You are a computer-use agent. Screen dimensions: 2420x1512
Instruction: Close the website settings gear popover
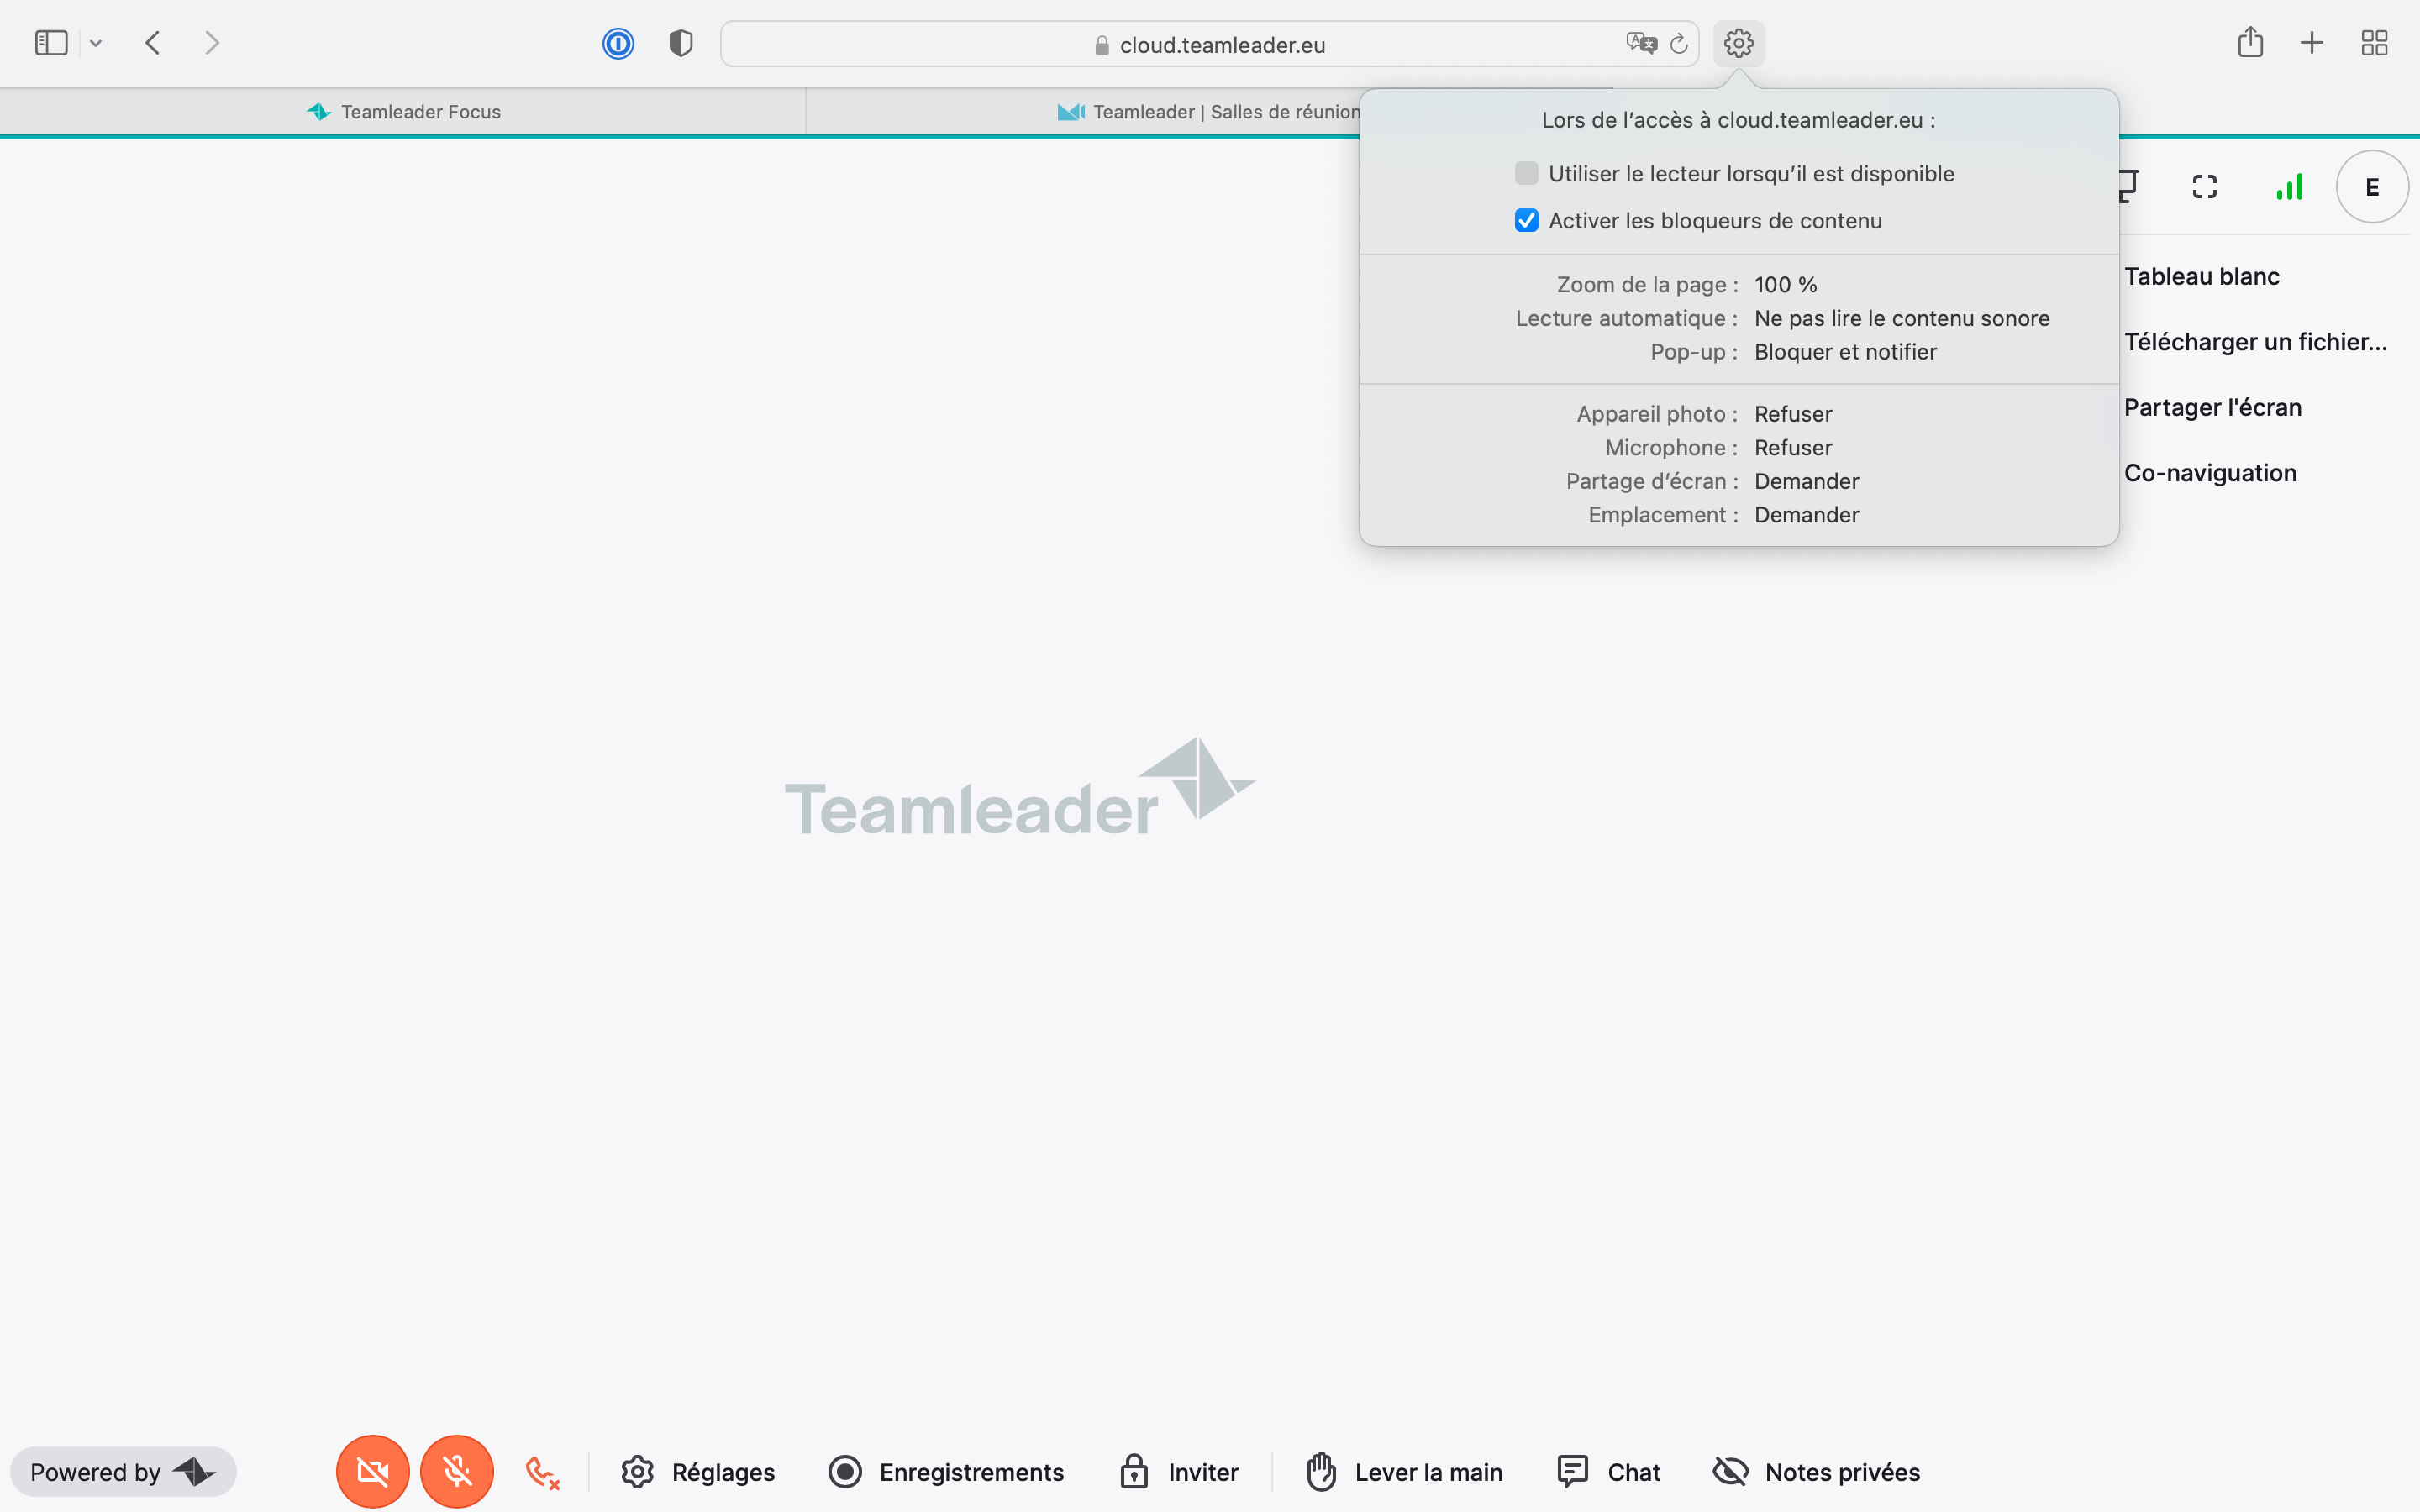(1739, 43)
